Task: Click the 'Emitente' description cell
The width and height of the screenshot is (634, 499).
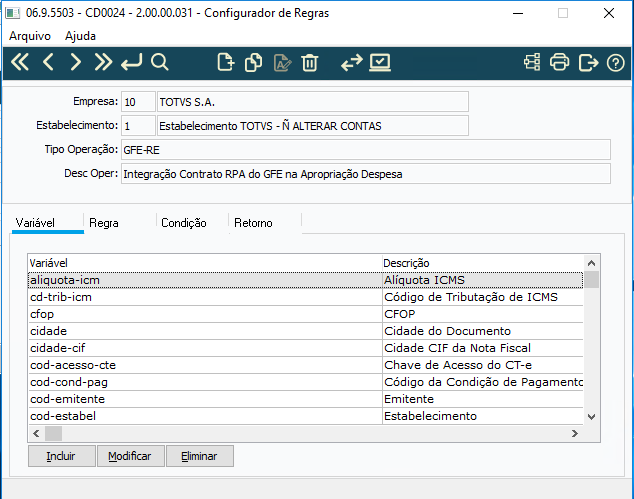Action: click(x=482, y=399)
